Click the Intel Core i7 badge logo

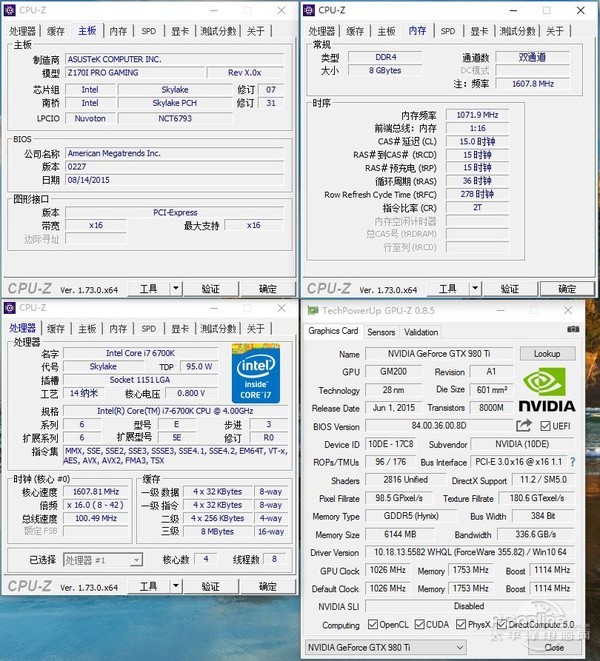(x=256, y=373)
